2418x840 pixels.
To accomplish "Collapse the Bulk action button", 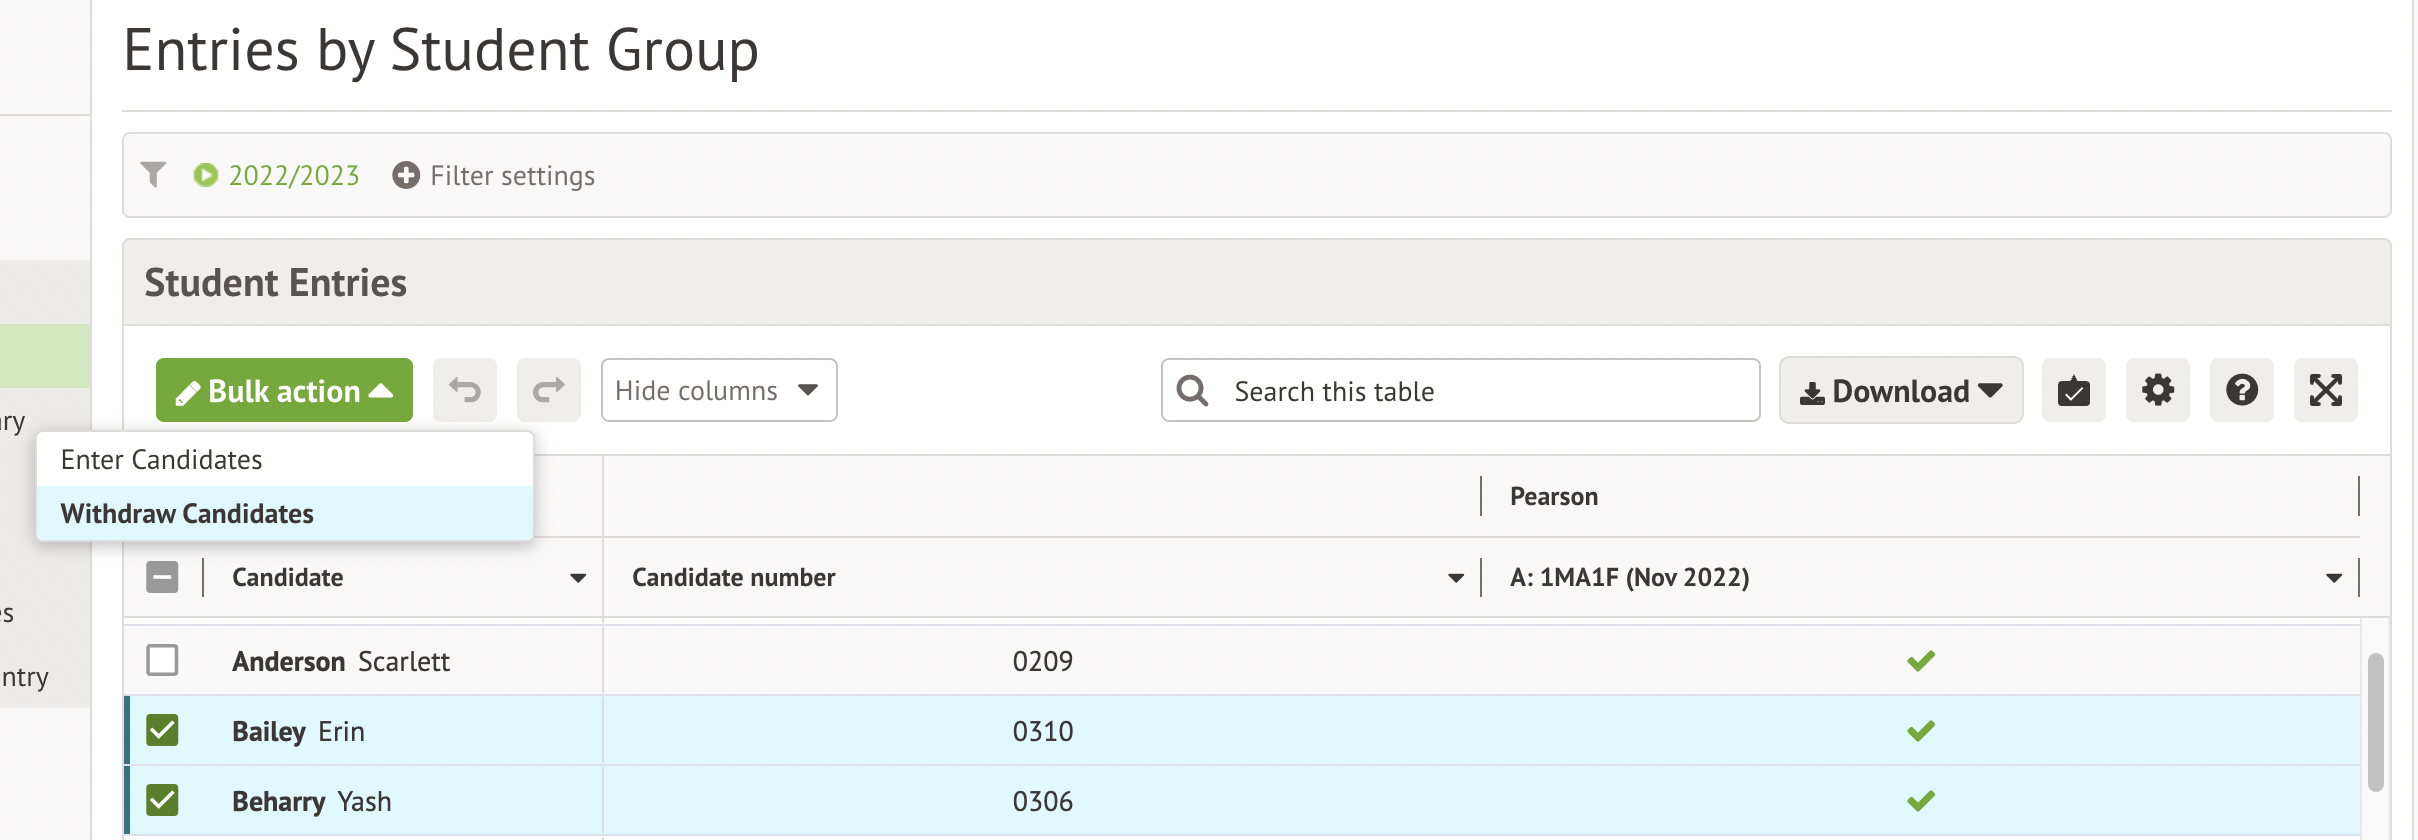I will 284,390.
